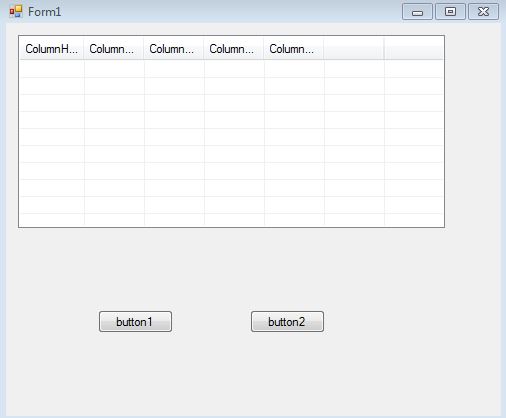Select first row cell under ColumnH...
This screenshot has width=506, height=418.
52,69
